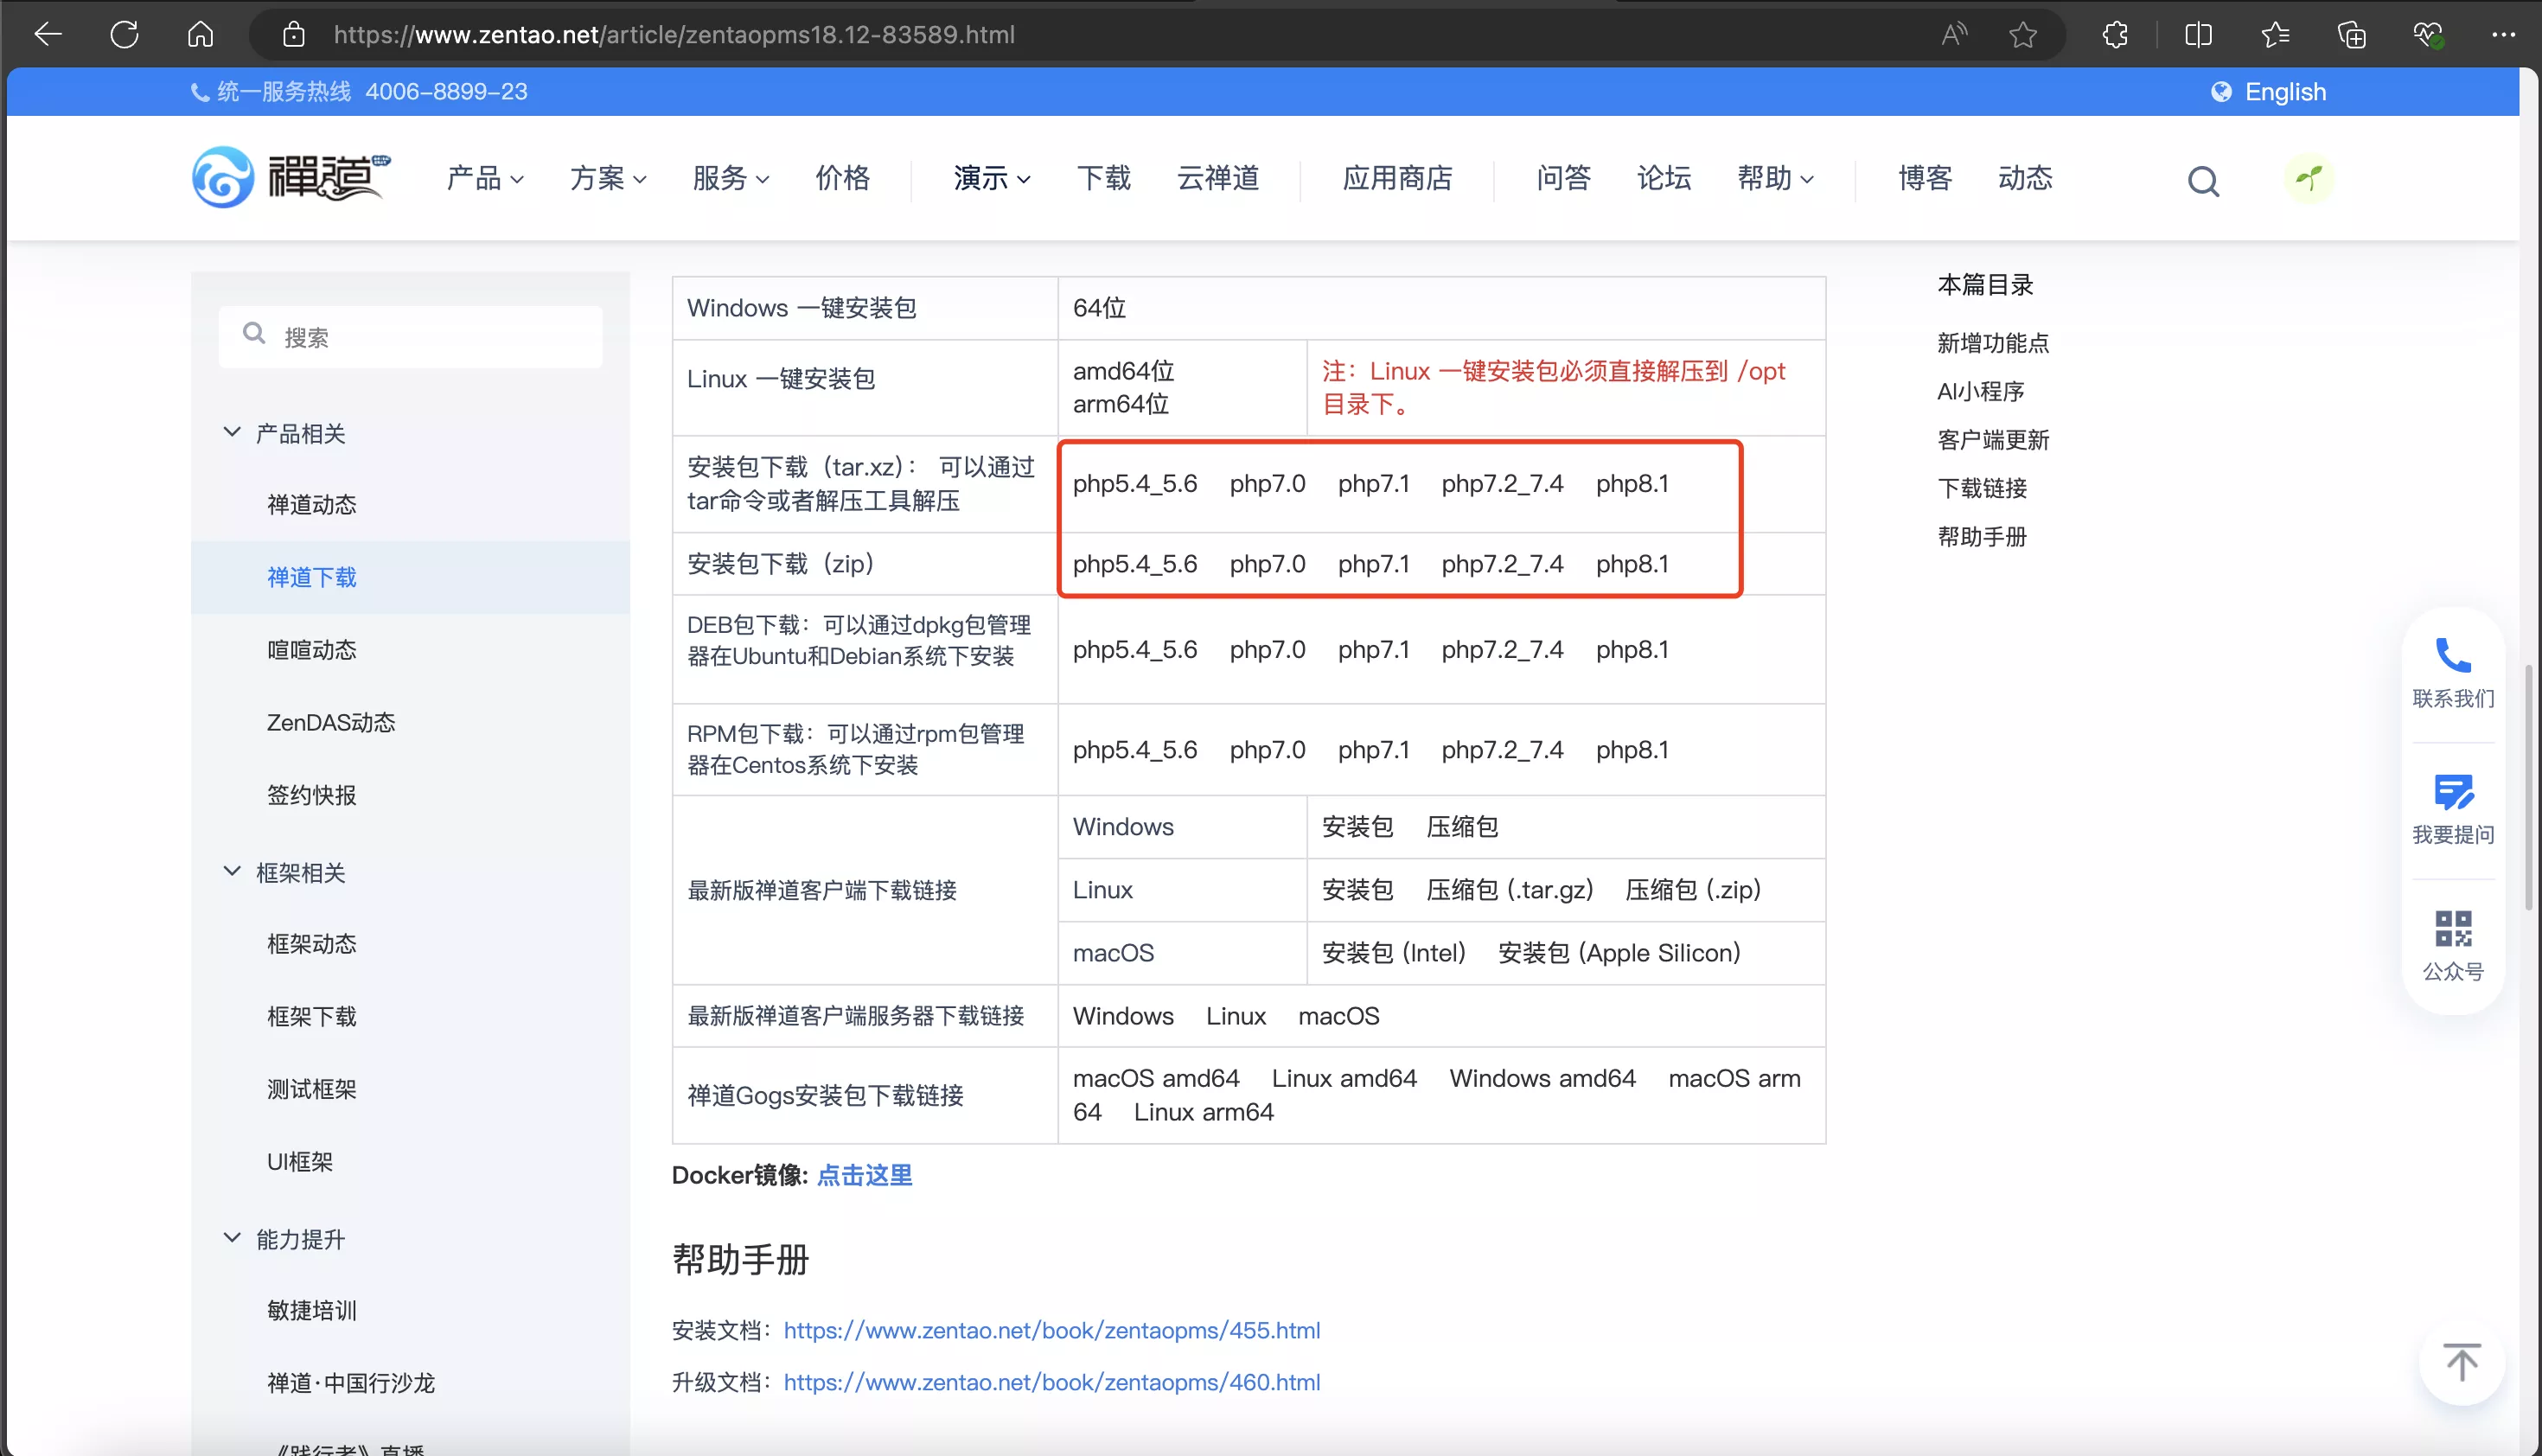Open 价格 nav item
The width and height of the screenshot is (2542, 1456).
[843, 178]
